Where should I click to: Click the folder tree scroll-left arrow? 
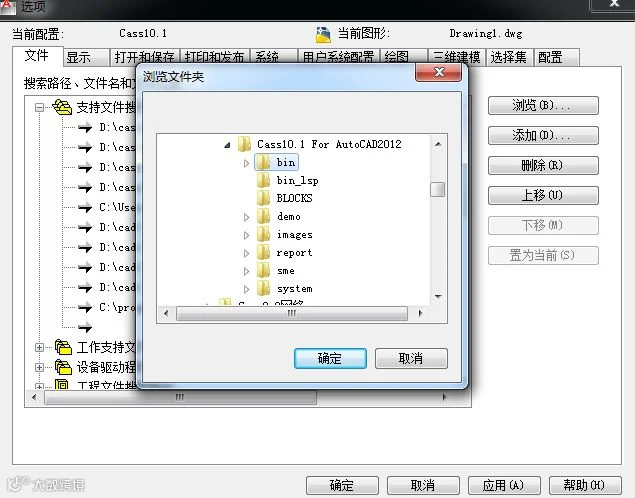pos(166,313)
